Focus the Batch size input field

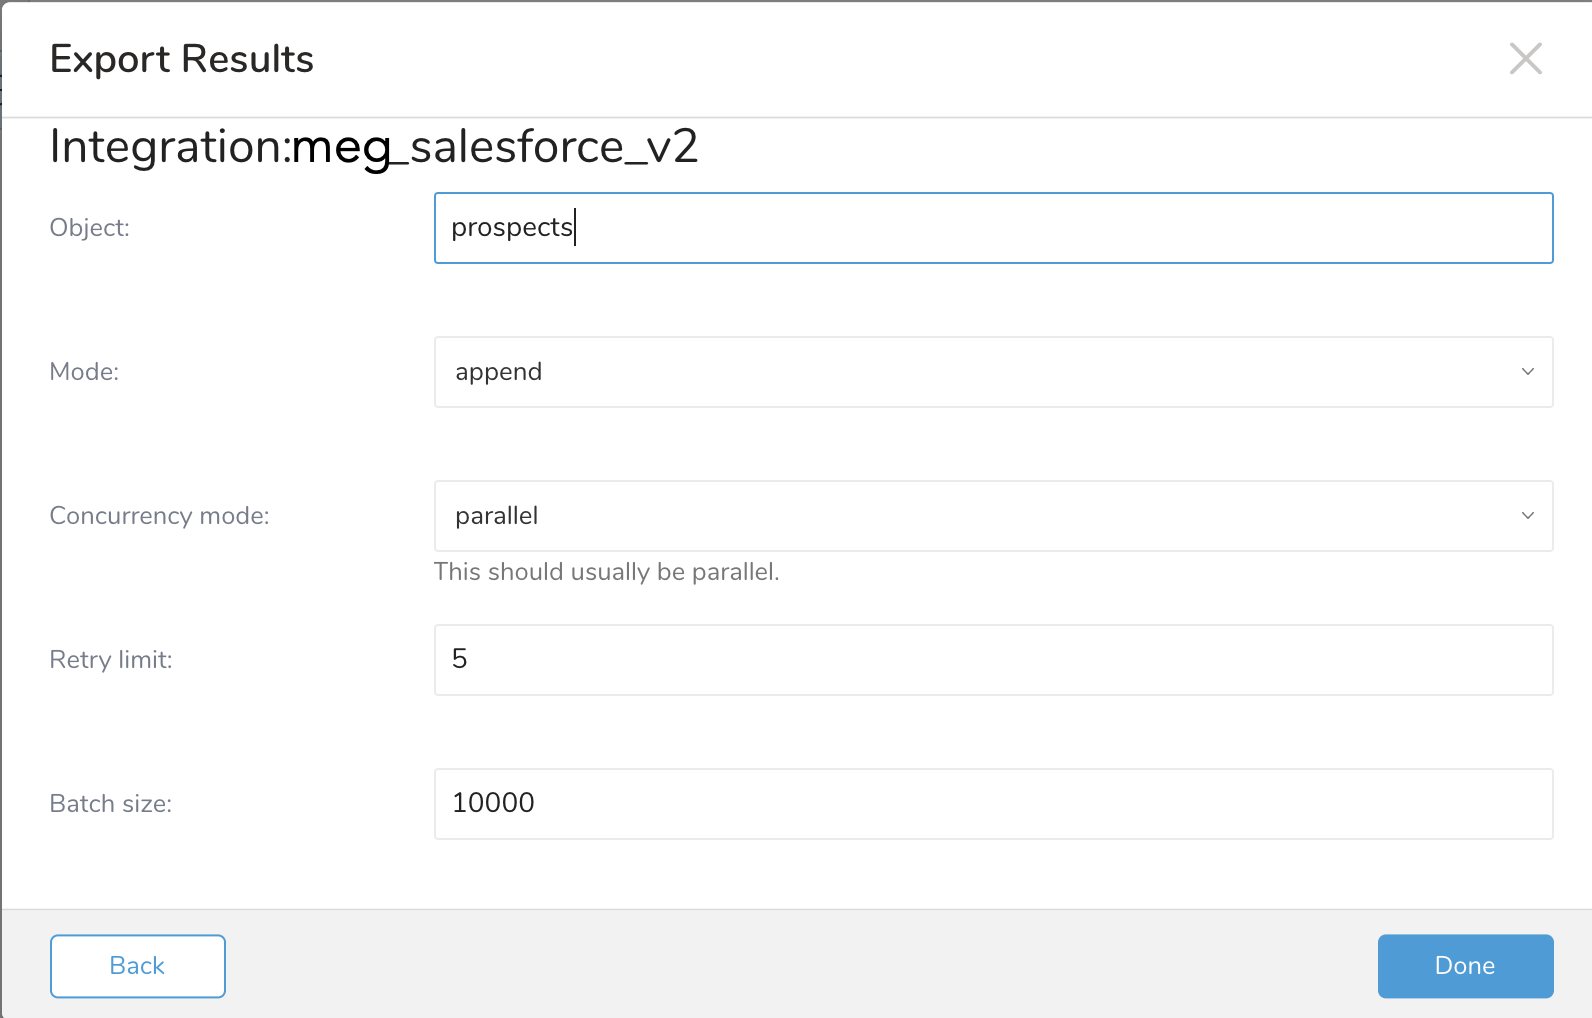(x=992, y=804)
